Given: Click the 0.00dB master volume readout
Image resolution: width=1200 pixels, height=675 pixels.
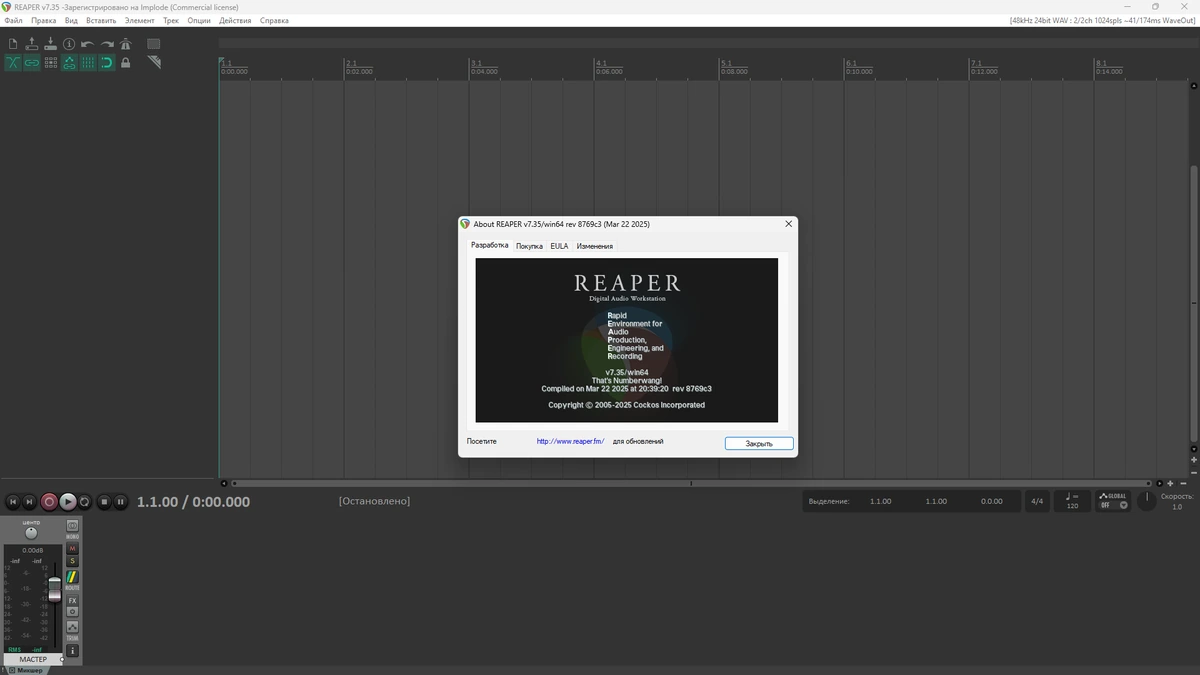Looking at the screenshot, I should (x=32, y=550).
